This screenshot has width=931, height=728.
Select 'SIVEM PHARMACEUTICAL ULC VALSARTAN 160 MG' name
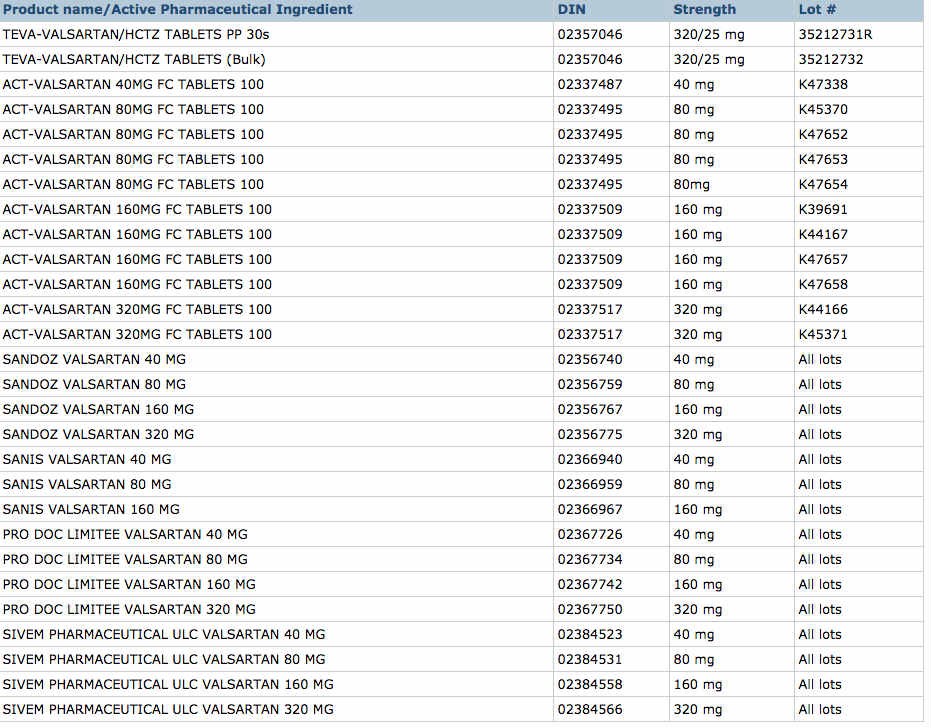click(x=168, y=683)
